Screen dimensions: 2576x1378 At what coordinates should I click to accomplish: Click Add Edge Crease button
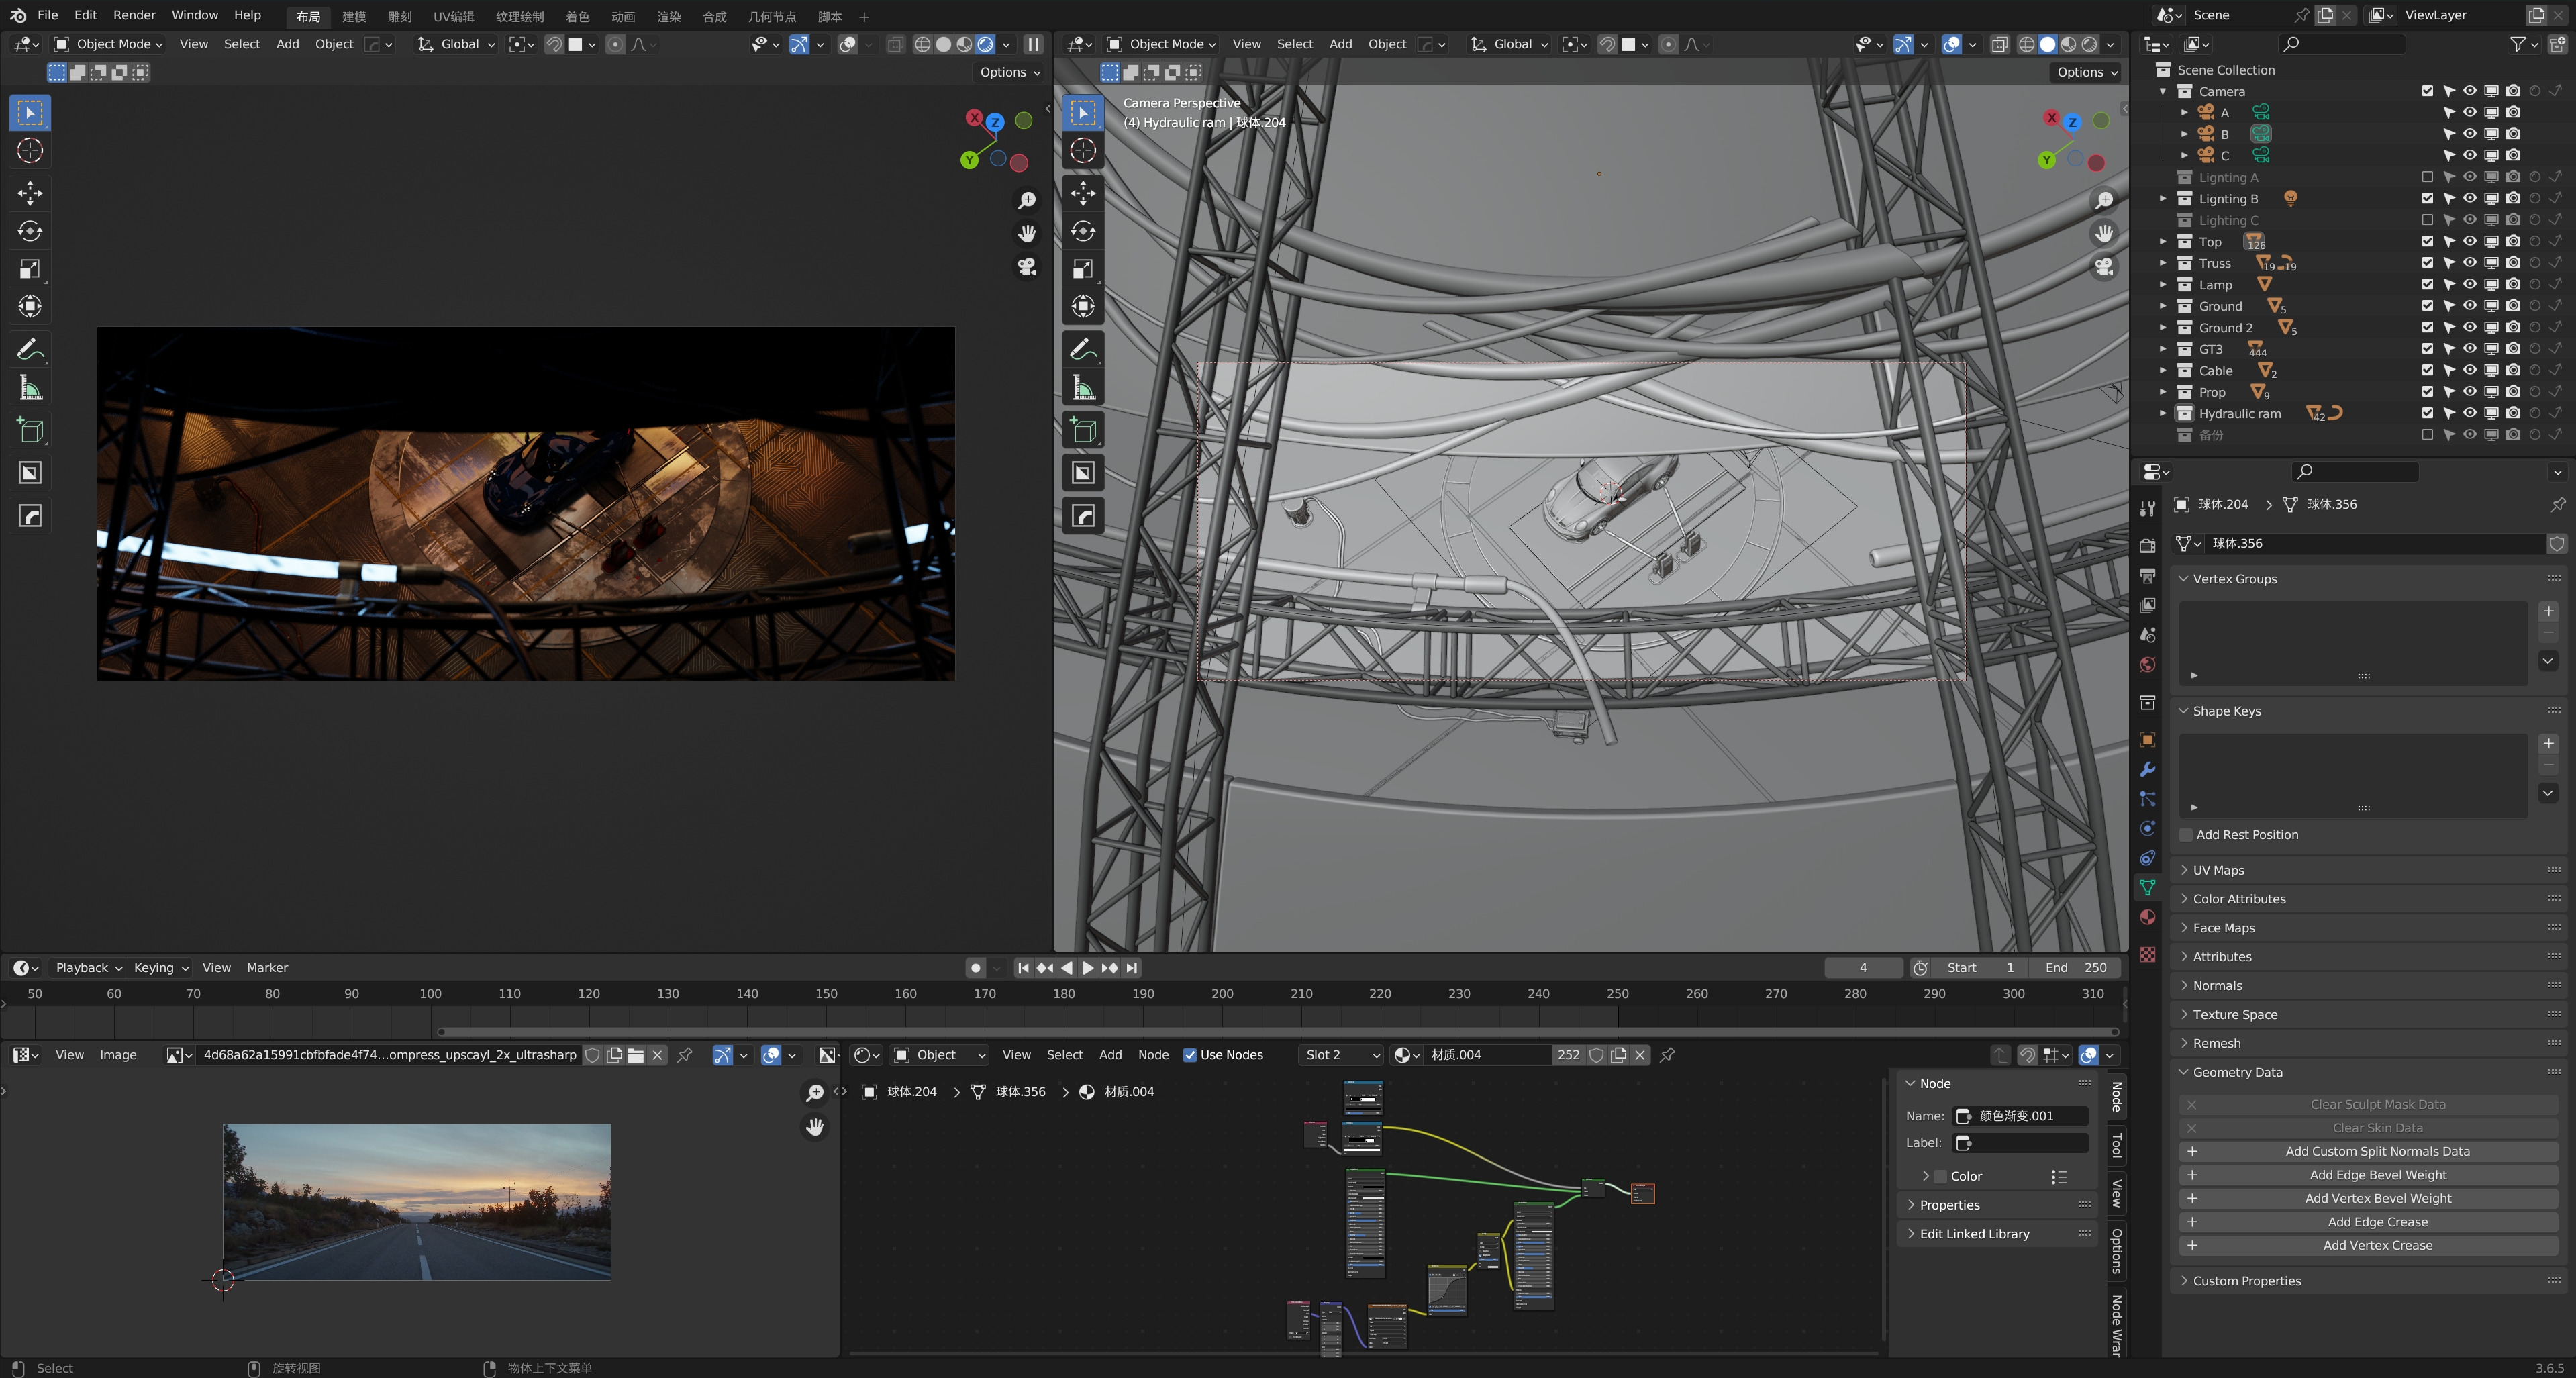pos(2368,1222)
